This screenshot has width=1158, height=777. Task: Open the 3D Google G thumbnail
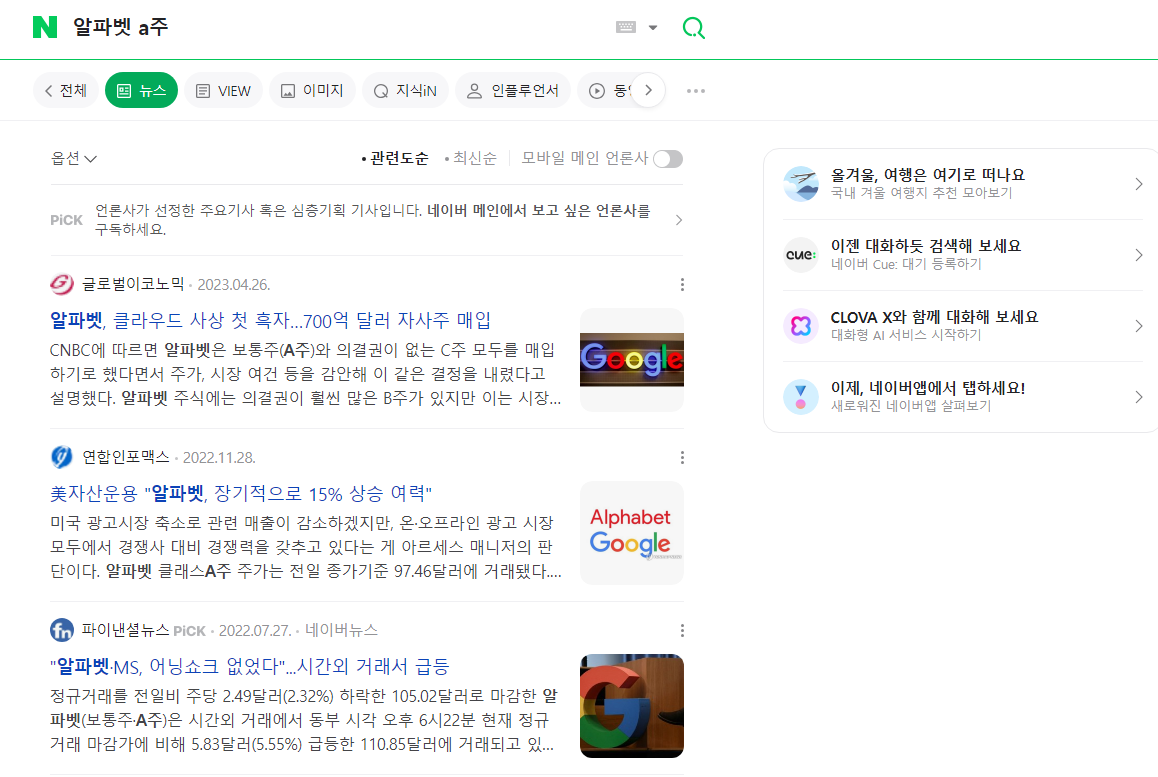[x=631, y=705]
